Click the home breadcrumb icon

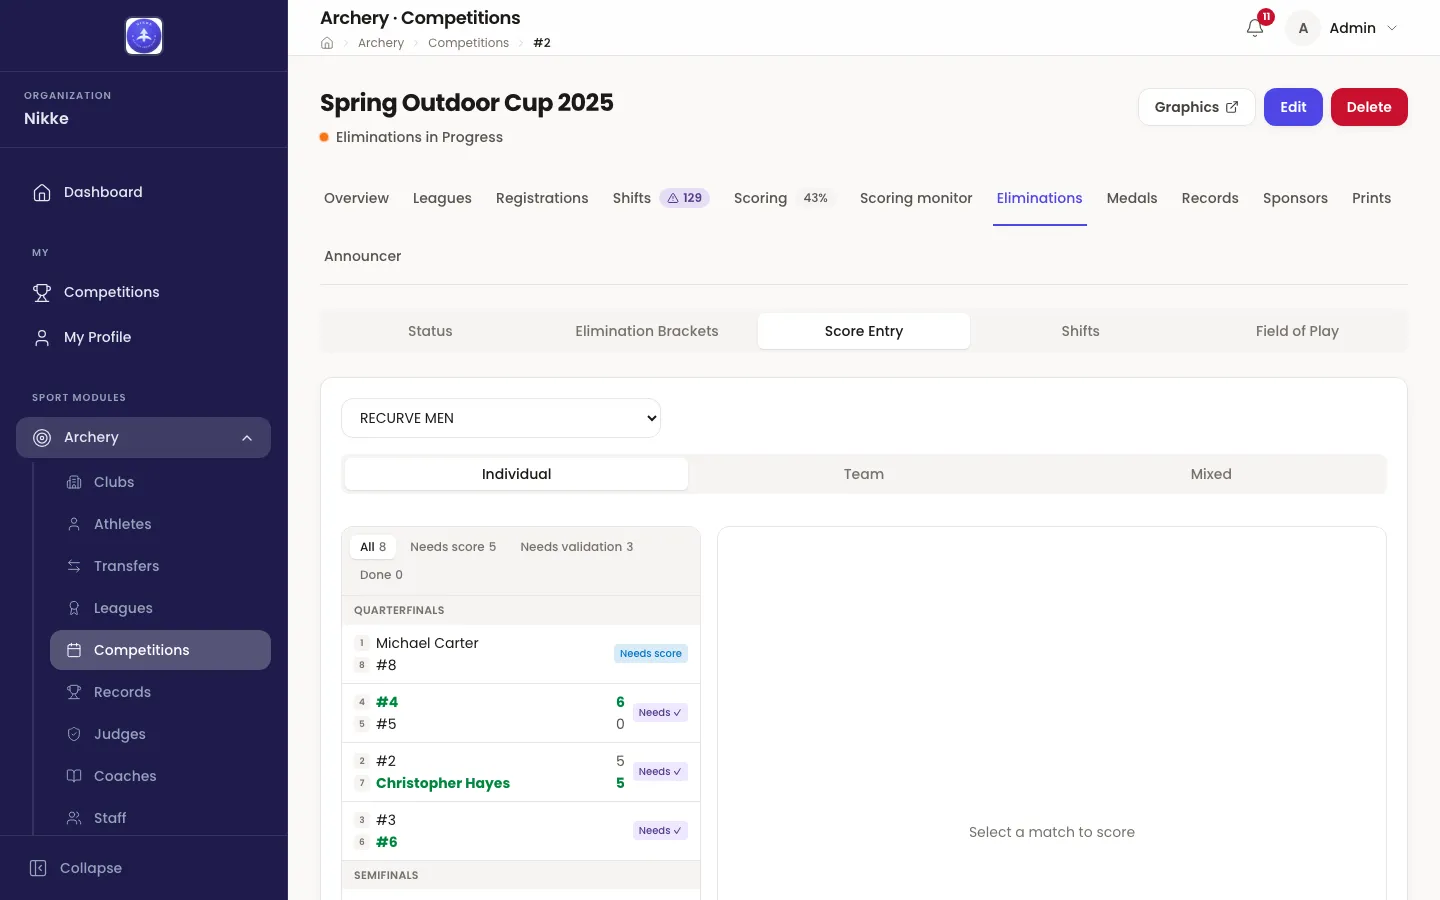click(x=327, y=43)
